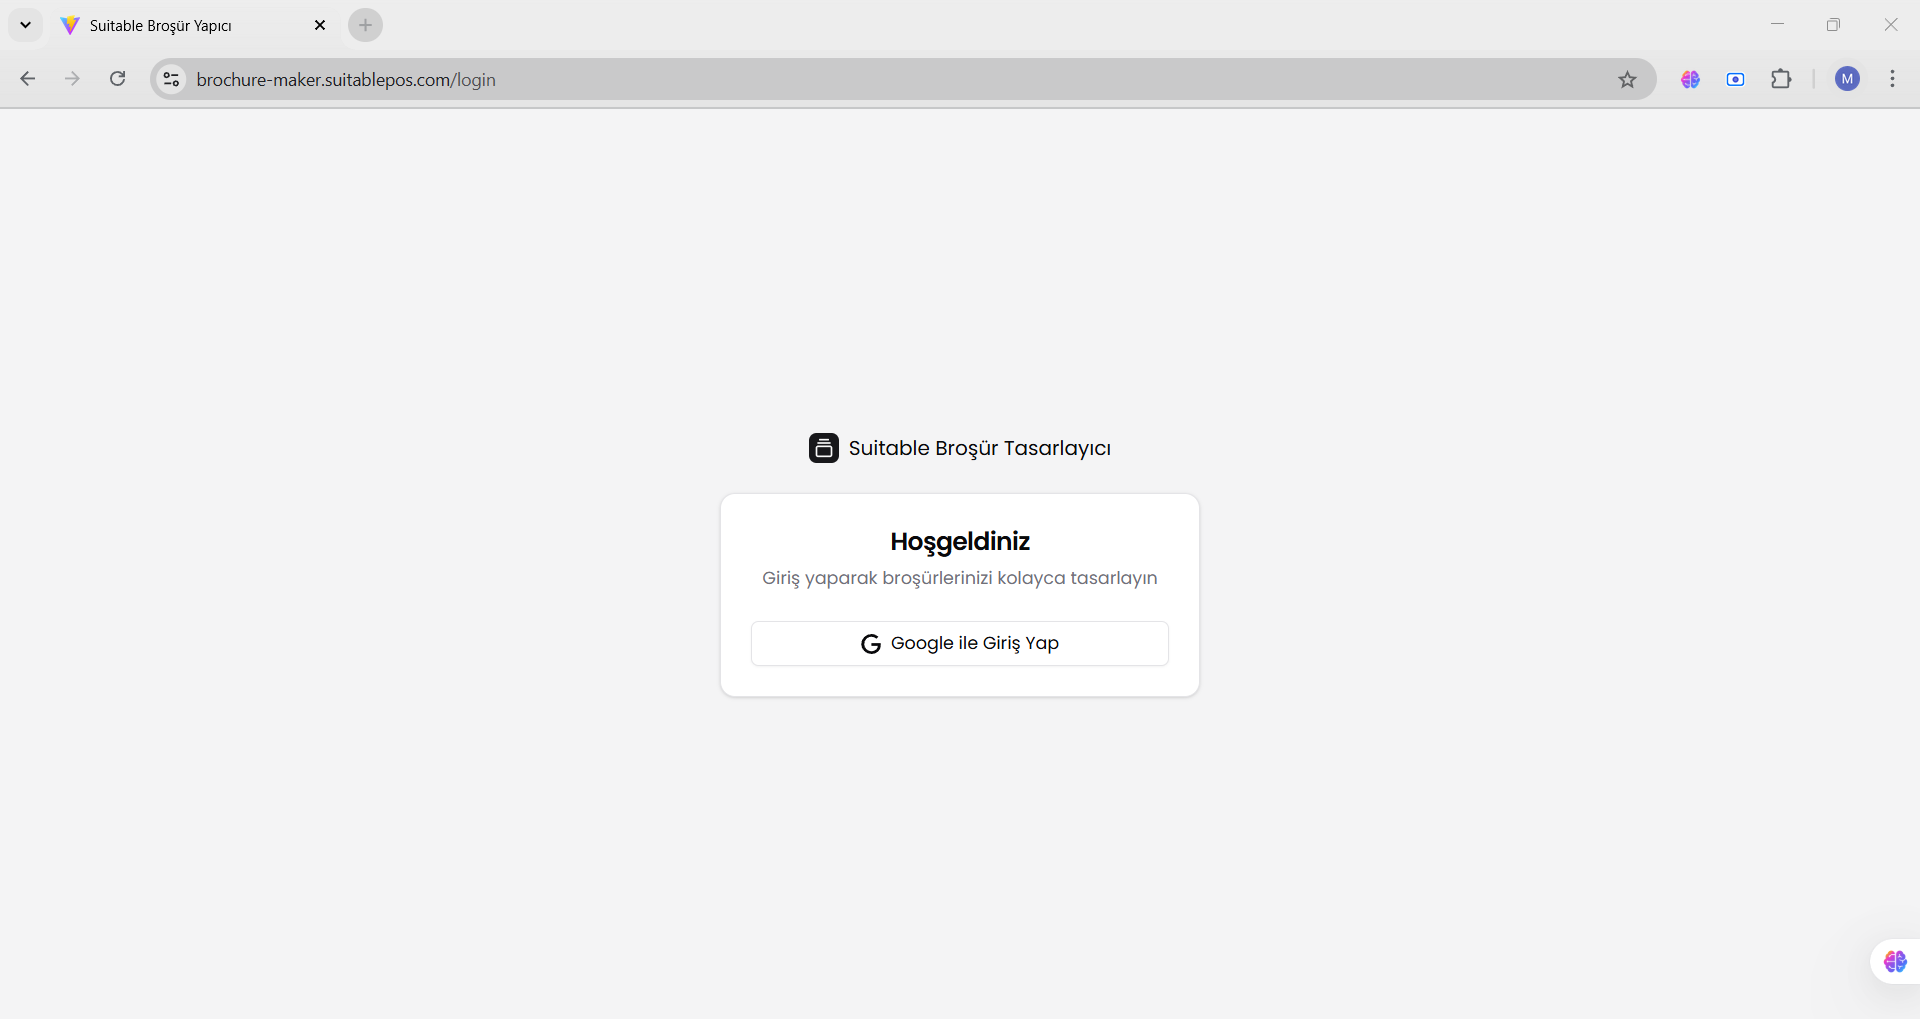This screenshot has height=1019, width=1920.
Task: Open the tab search dropdown arrow
Action: (x=26, y=25)
